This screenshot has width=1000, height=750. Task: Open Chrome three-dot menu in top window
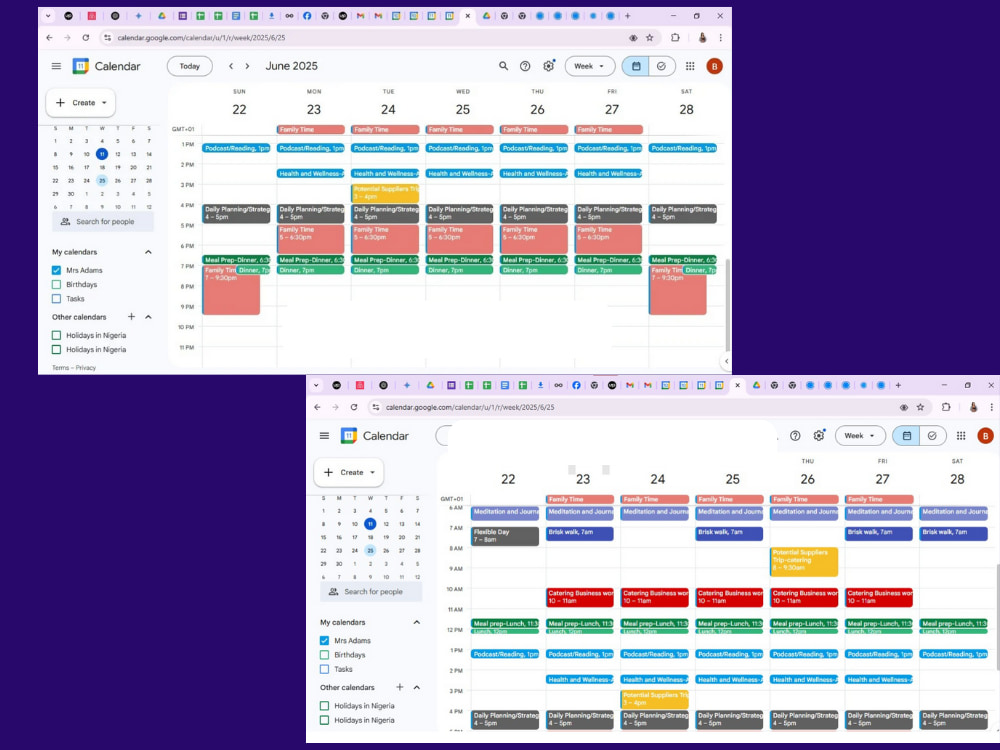pyautogui.click(x=721, y=38)
